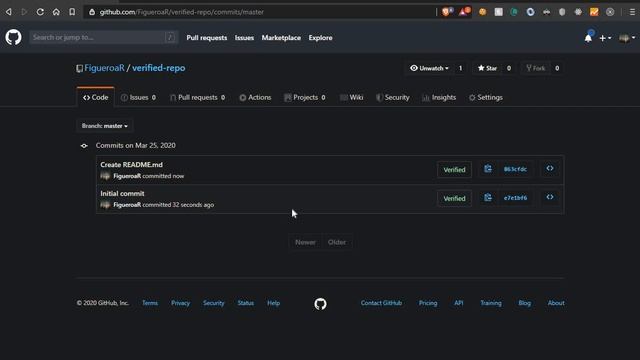Focus the Search or jump to field
This screenshot has width=640, height=360.
coord(103,38)
